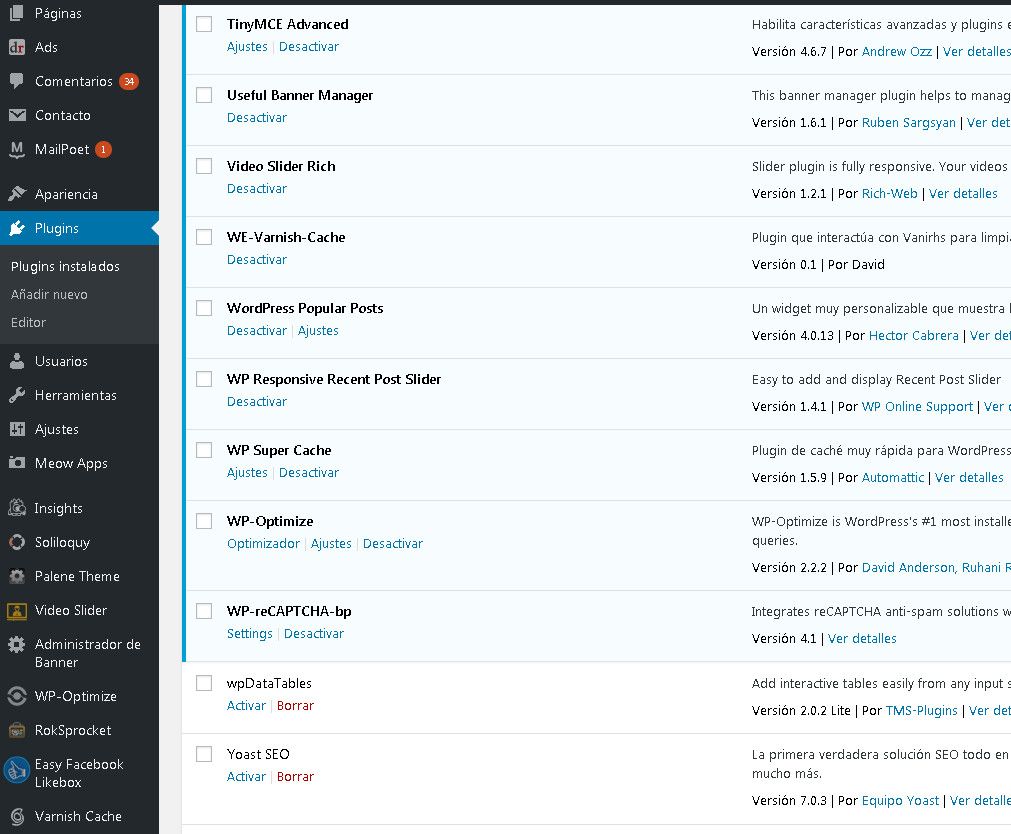Click the Varnish Cache sidebar icon
1011x834 pixels.
pos(17,817)
